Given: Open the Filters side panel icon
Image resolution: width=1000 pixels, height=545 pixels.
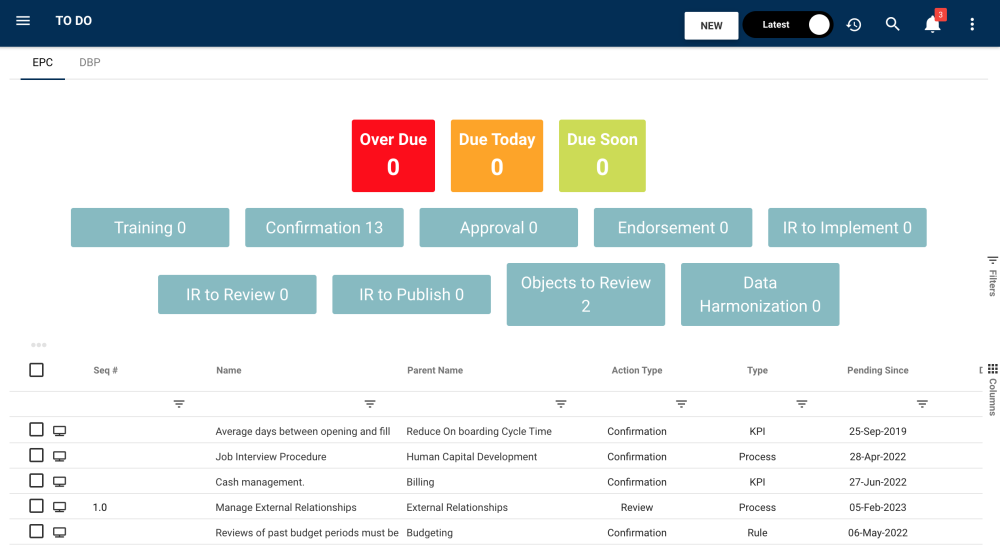Looking at the screenshot, I should click(992, 260).
